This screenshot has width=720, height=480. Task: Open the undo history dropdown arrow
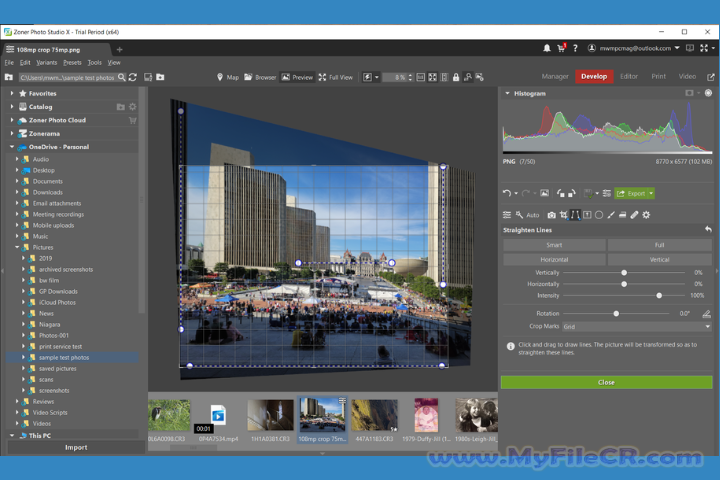click(516, 193)
